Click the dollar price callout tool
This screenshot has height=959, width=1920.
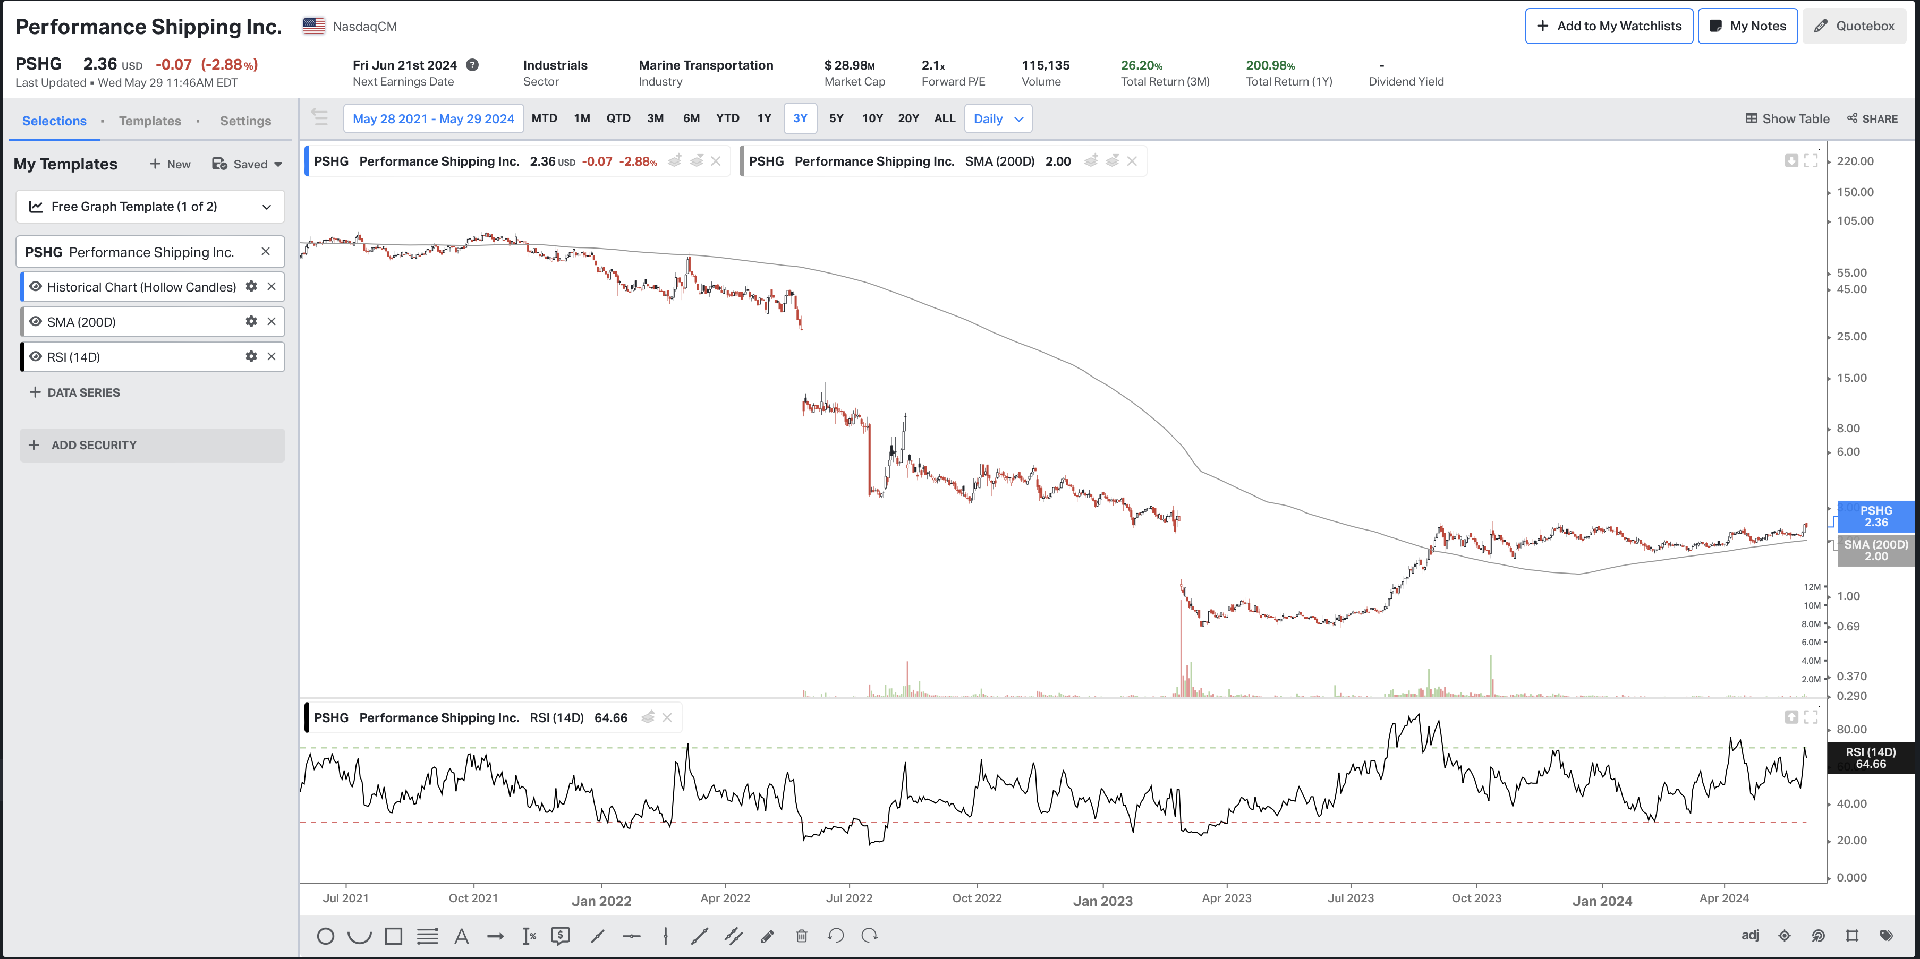561,936
